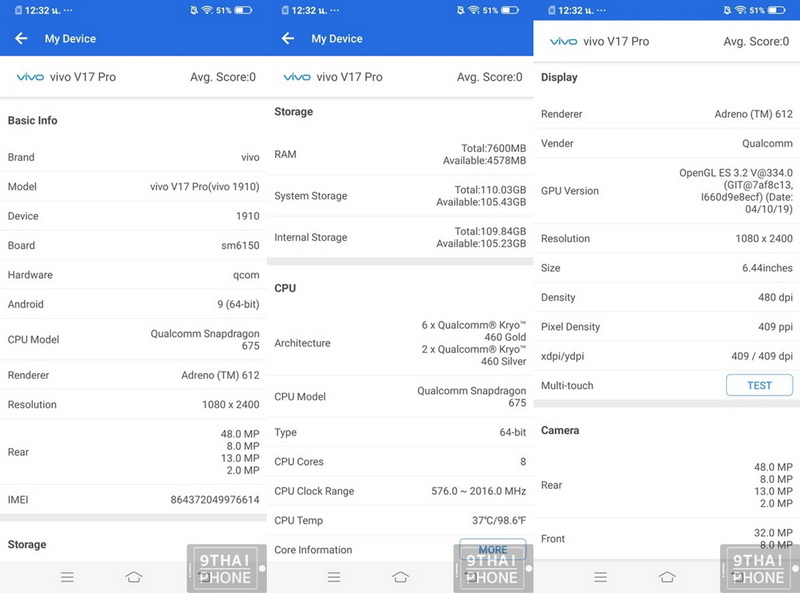800x593 pixels.
Task: Tap the battery icon on the Display screen
Action: tap(777, 10)
